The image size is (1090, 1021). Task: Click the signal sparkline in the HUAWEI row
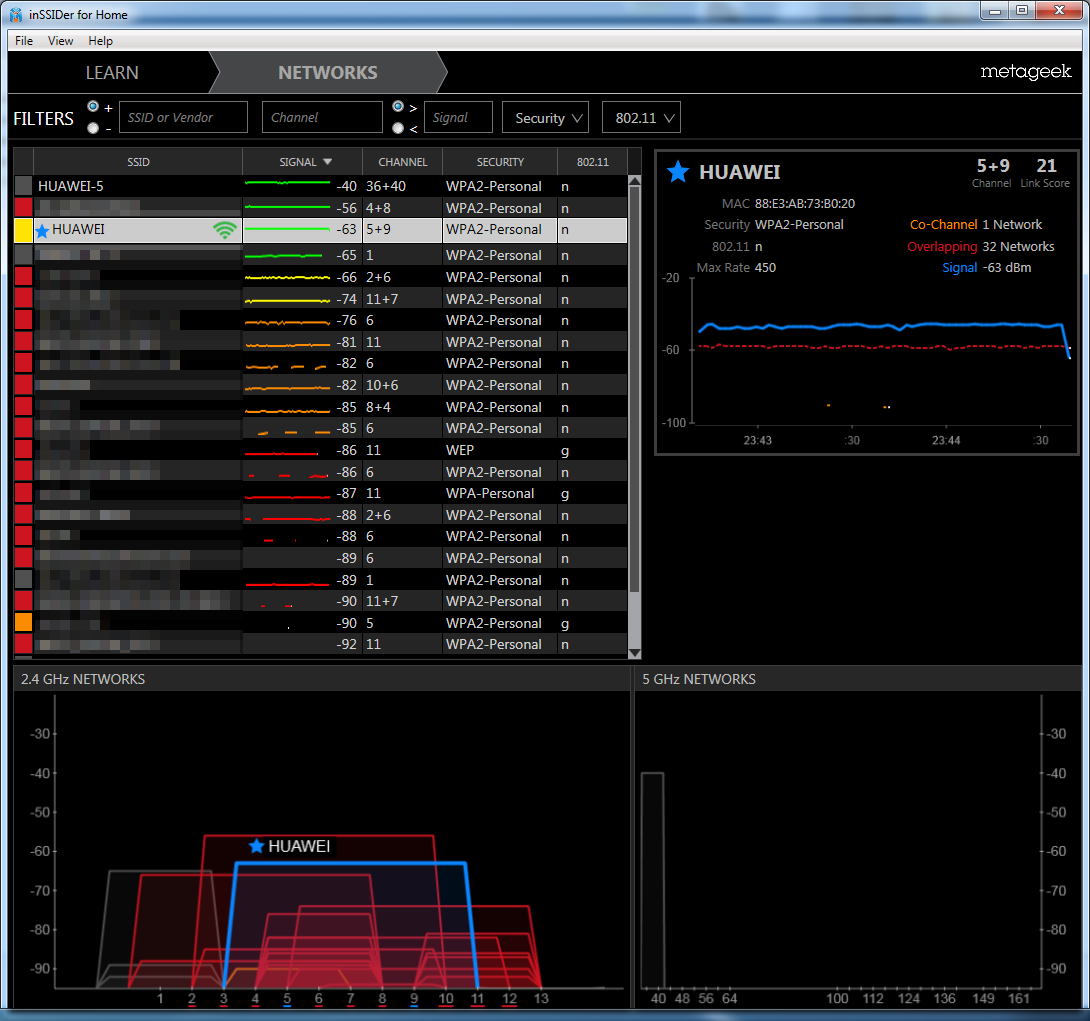tap(287, 229)
